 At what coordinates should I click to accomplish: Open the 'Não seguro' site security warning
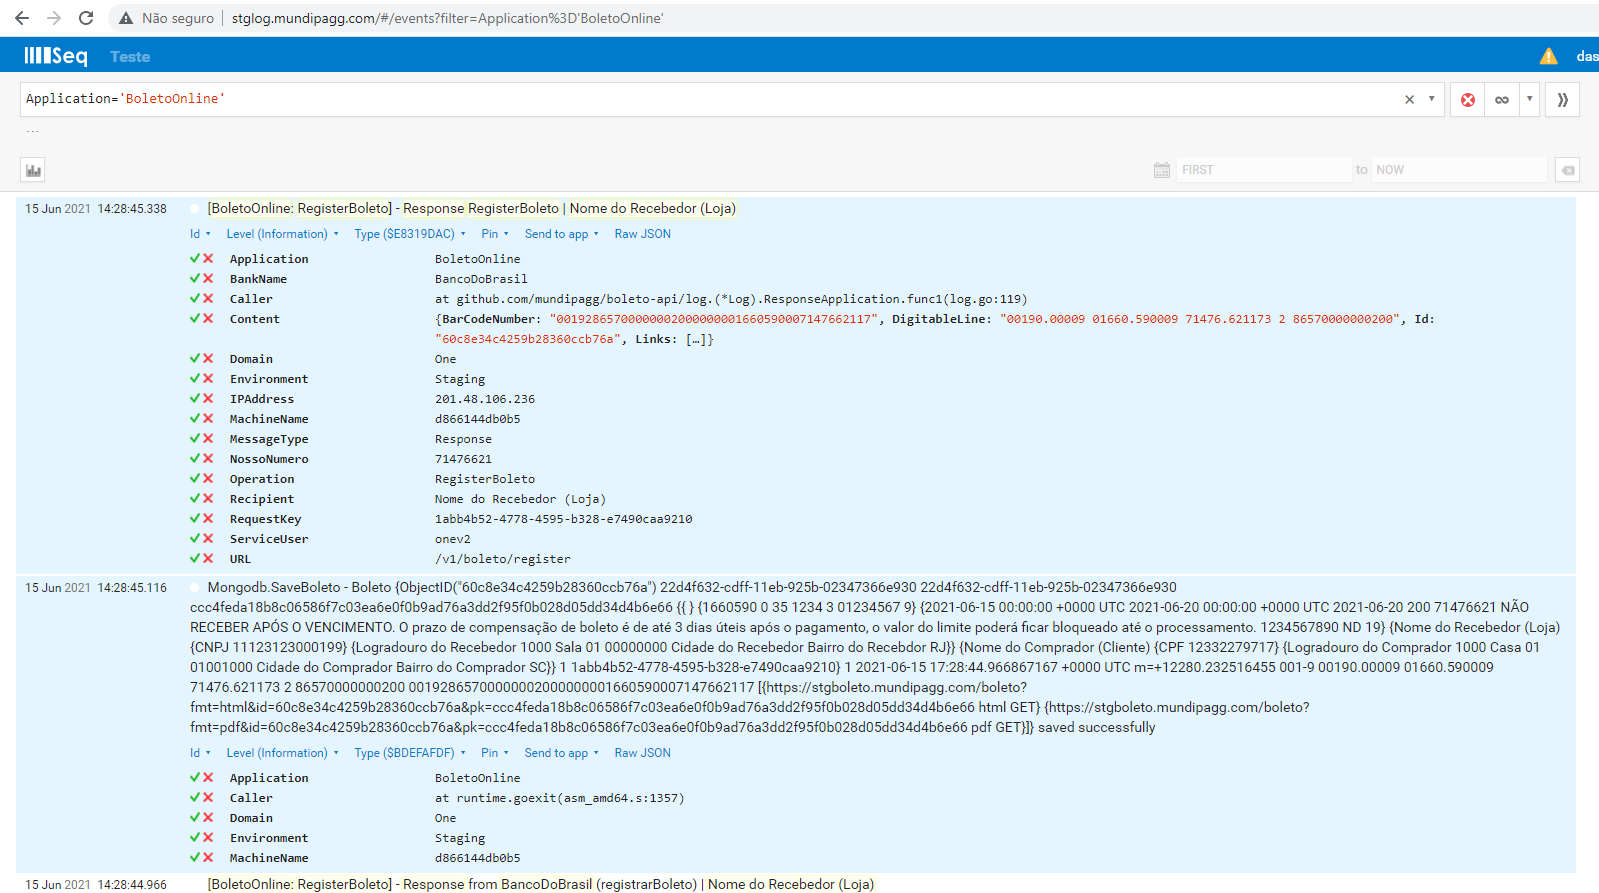click(x=166, y=18)
